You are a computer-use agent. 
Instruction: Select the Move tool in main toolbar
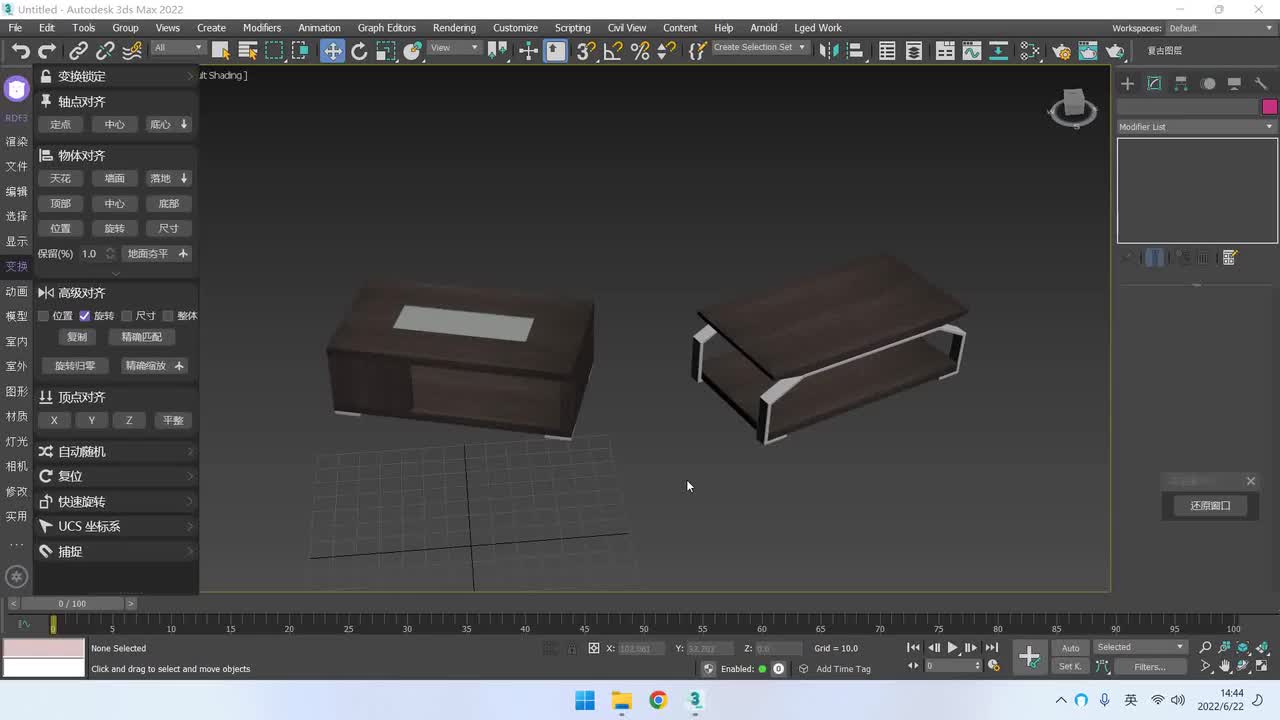click(332, 51)
